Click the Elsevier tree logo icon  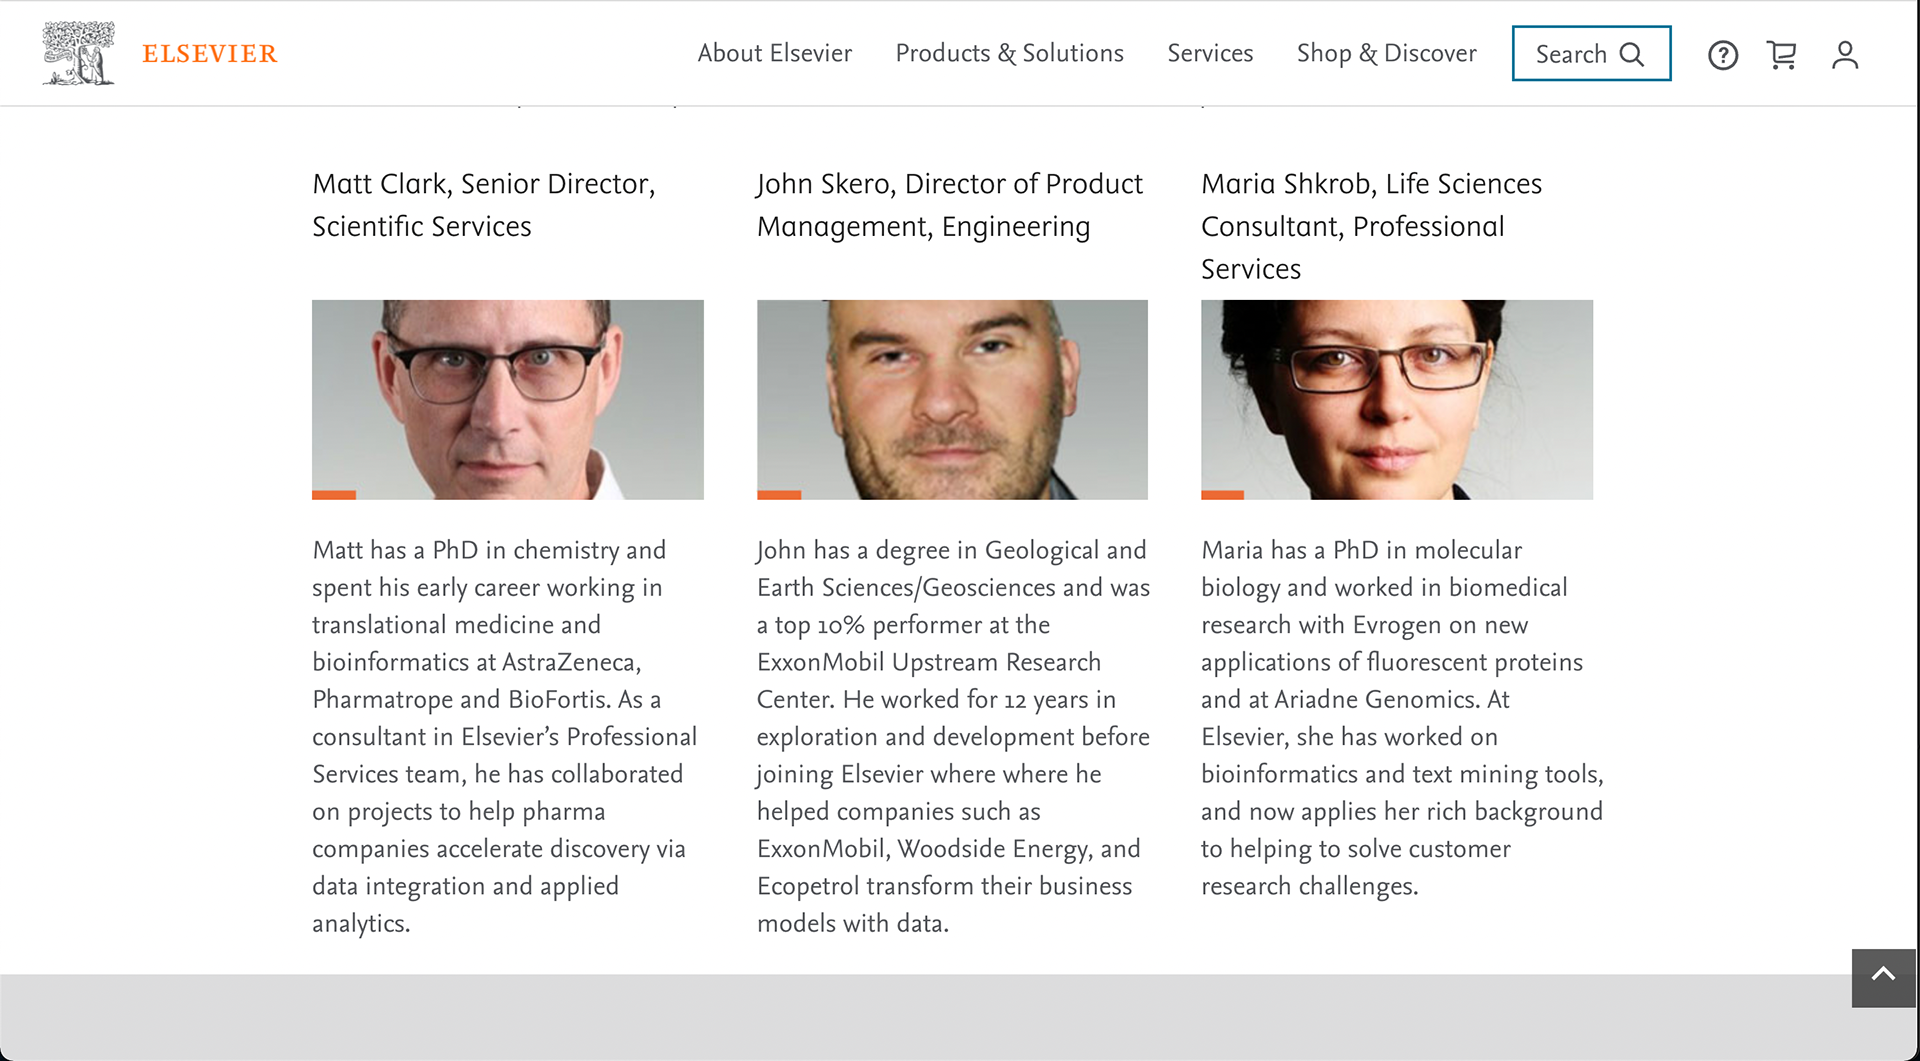[x=78, y=53]
